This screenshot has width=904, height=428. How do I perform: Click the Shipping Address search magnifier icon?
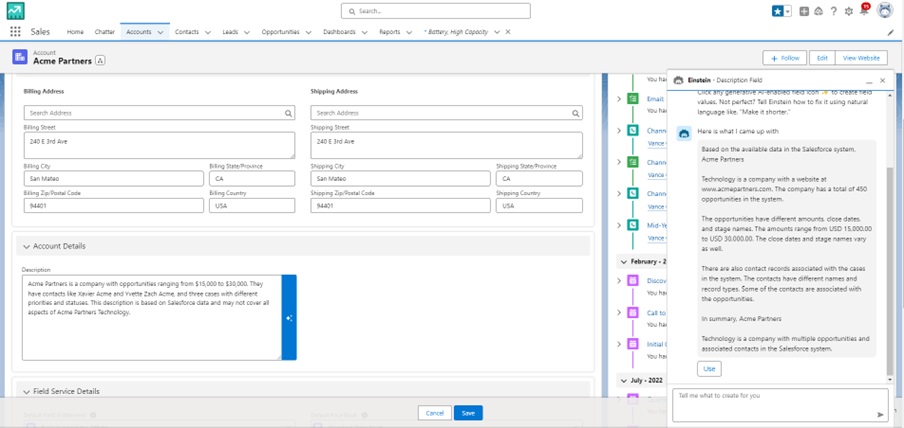pos(575,114)
